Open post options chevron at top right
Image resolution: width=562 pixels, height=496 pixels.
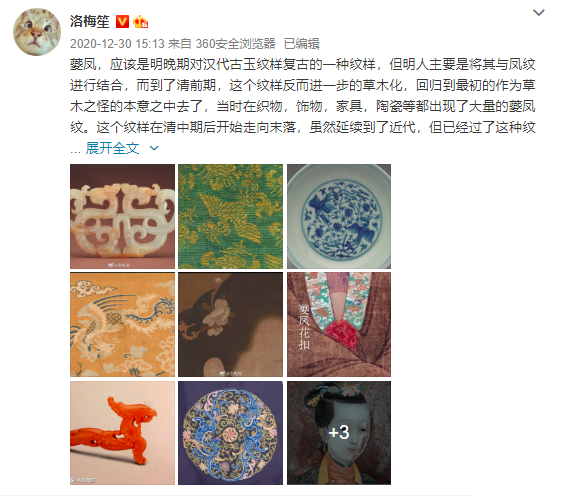(539, 13)
